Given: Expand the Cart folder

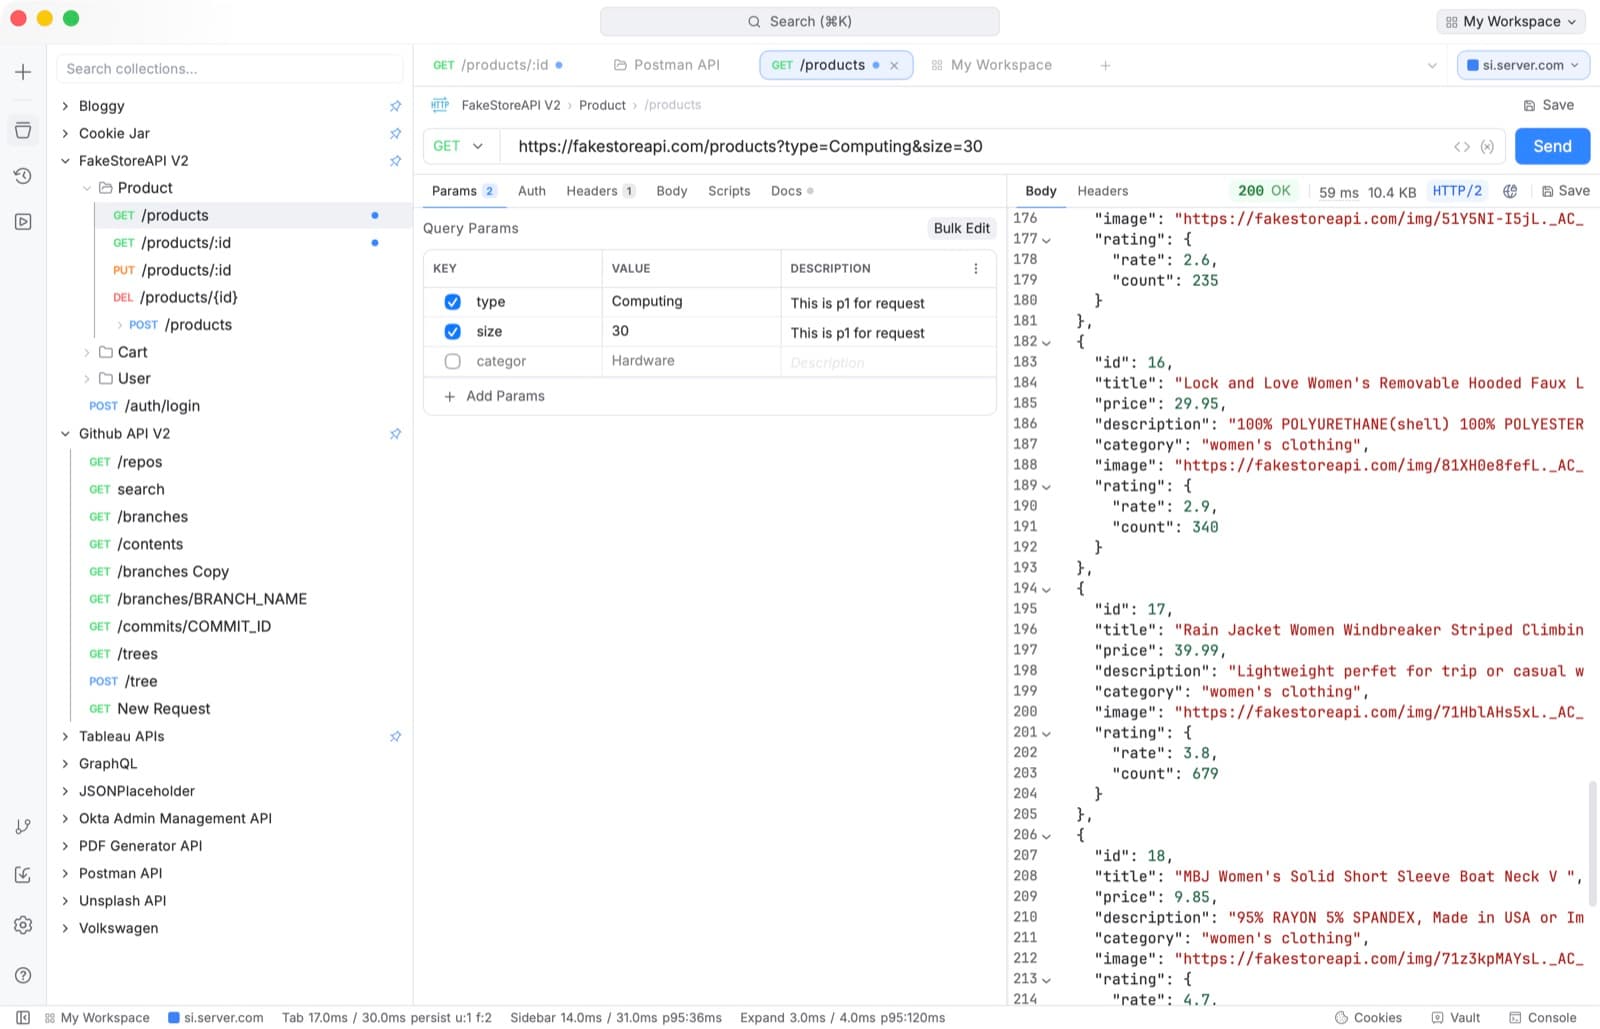Looking at the screenshot, I should pyautogui.click(x=87, y=352).
